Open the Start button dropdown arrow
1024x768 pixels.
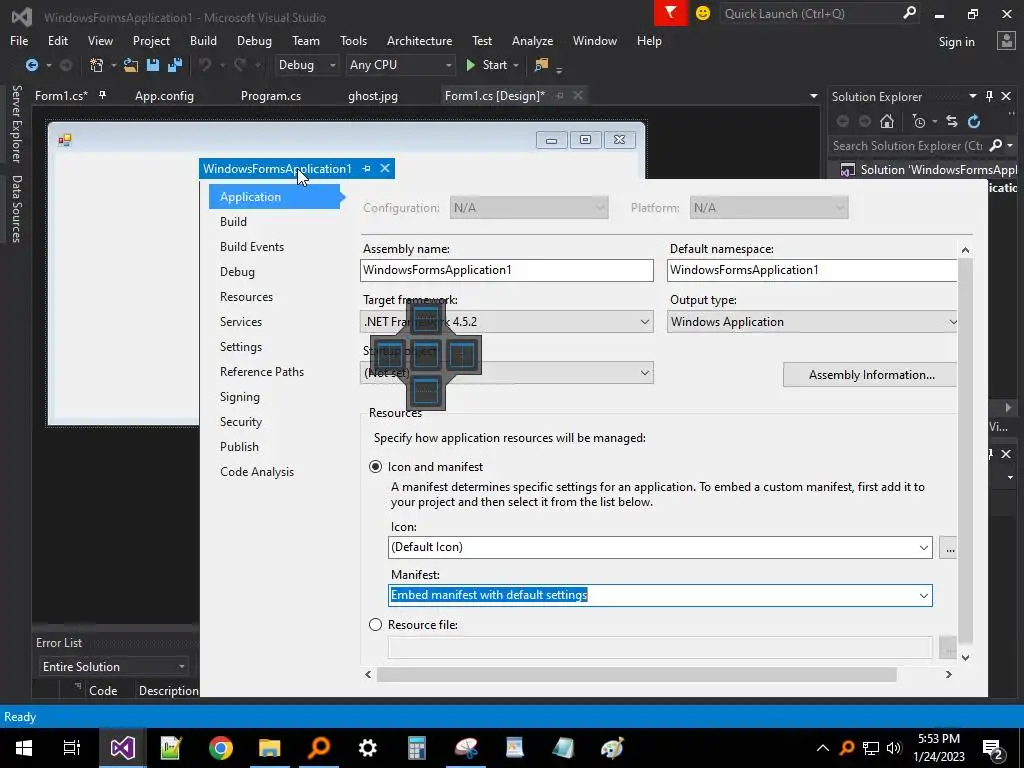516,65
